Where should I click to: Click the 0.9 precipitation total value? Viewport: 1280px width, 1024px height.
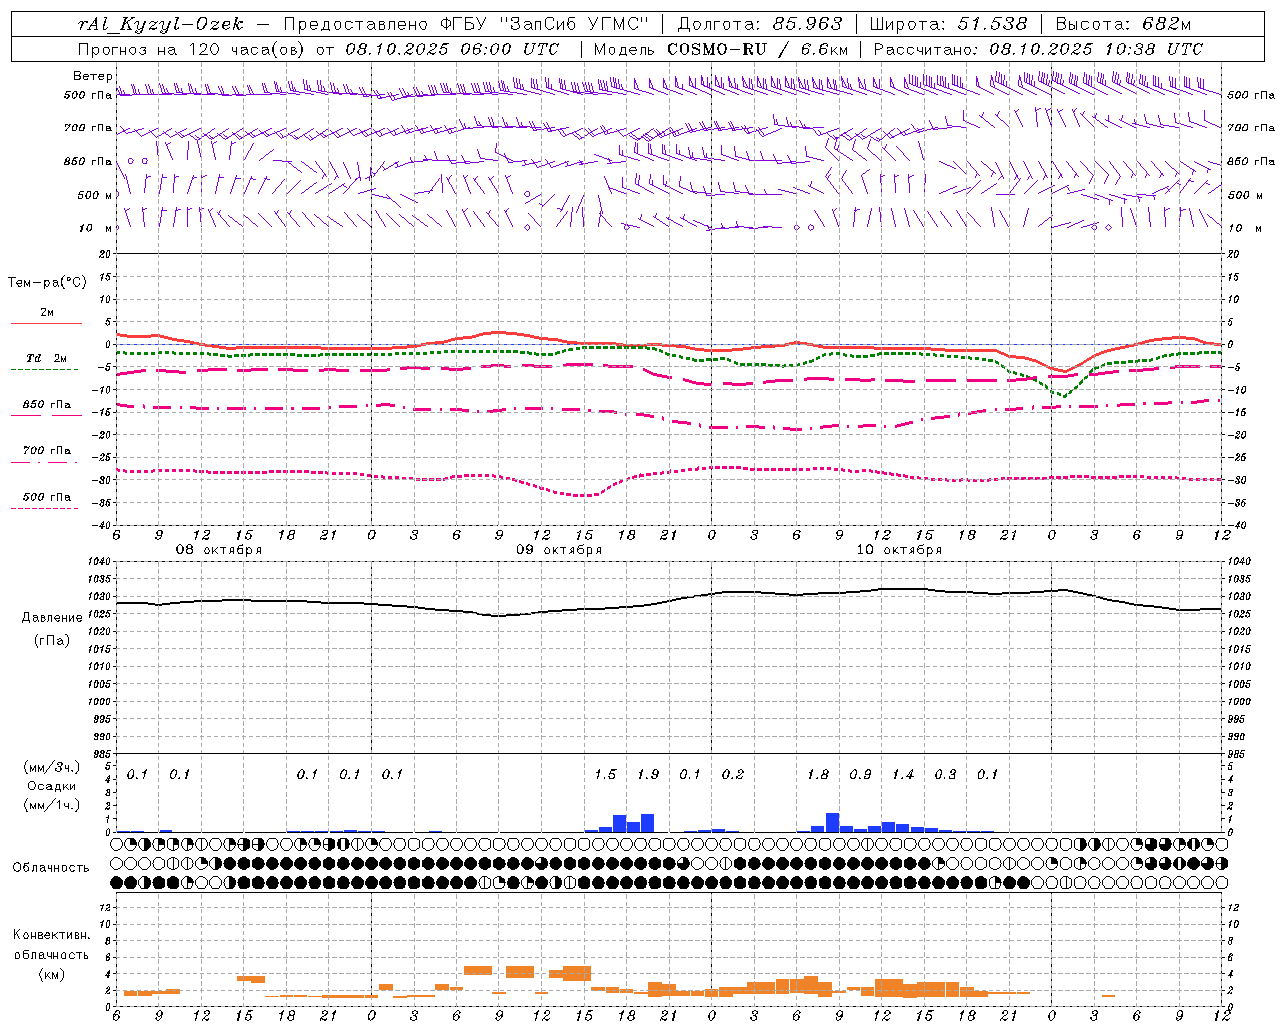(x=861, y=775)
